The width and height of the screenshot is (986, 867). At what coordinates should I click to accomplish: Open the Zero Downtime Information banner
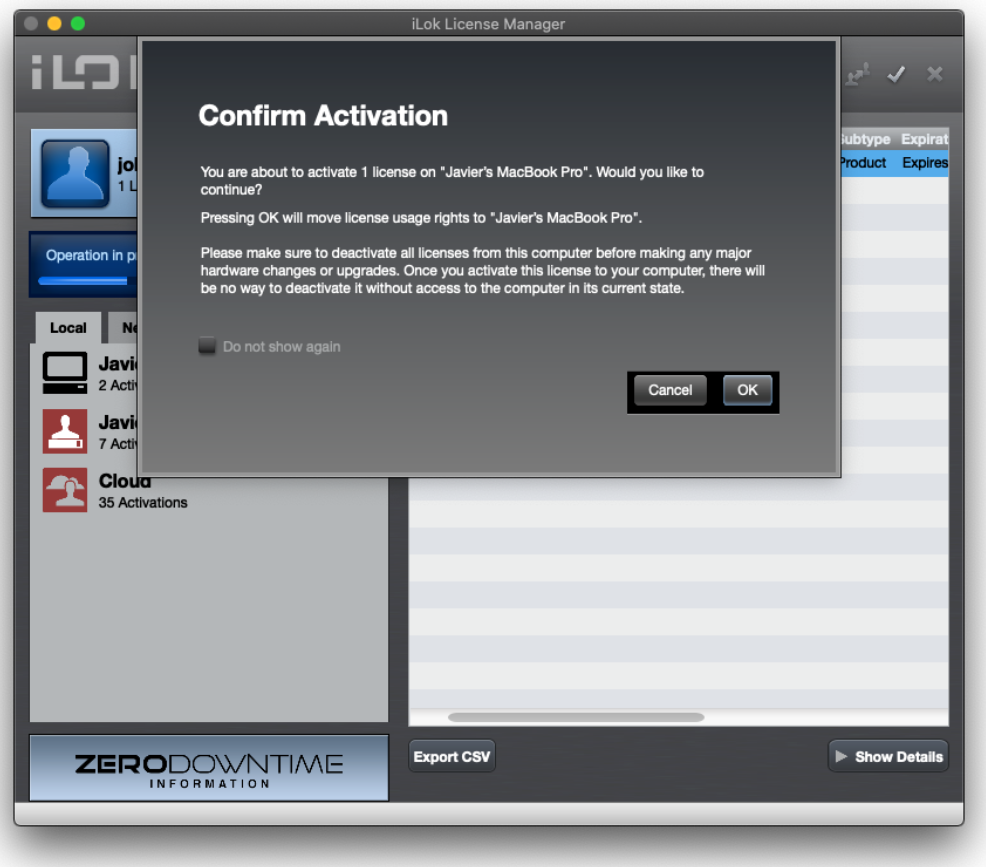tap(209, 768)
